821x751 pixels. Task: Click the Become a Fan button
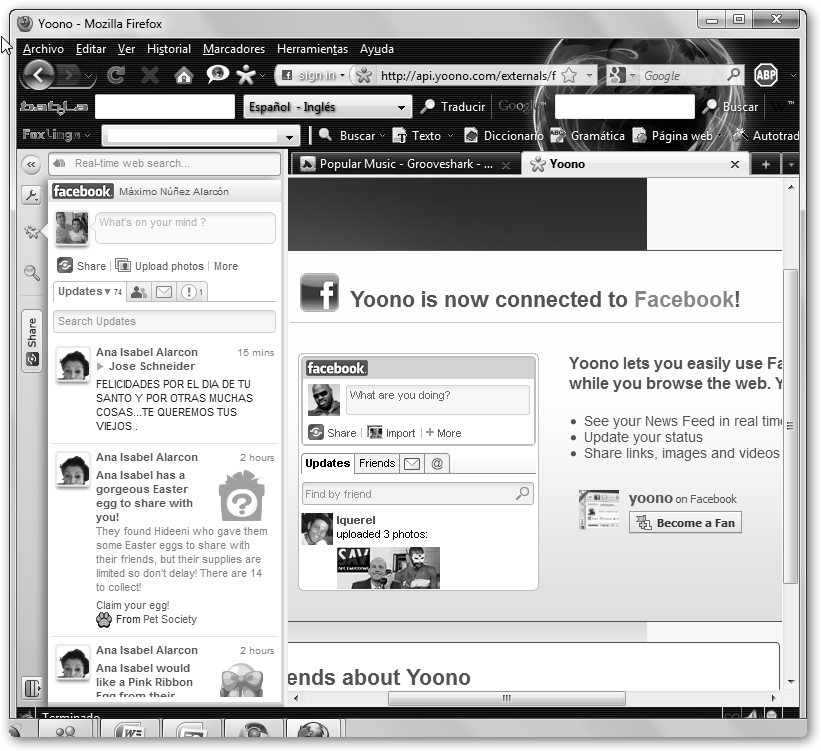[x=685, y=523]
